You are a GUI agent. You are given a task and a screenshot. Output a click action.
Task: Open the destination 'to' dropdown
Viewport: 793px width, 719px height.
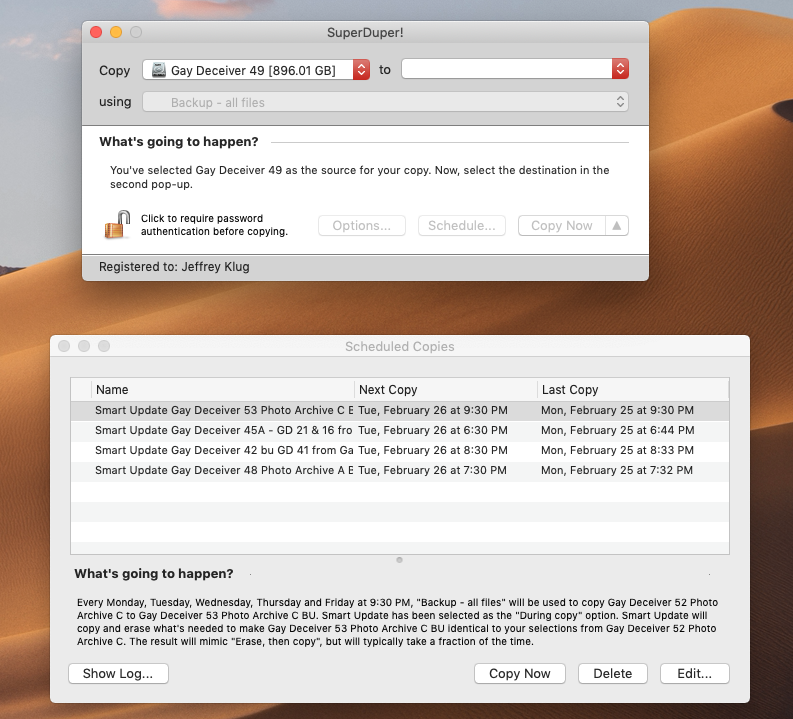[x=515, y=69]
